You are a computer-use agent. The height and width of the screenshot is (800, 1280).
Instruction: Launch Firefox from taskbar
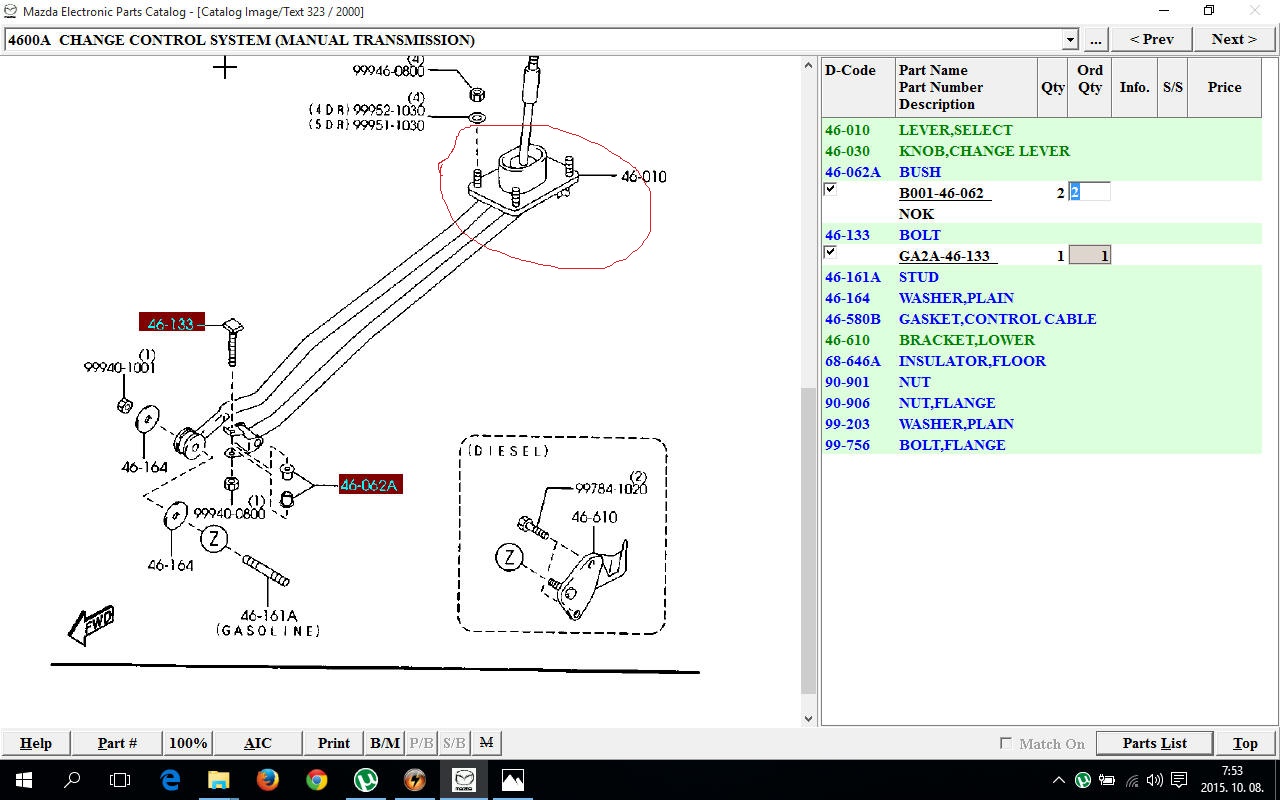click(267, 780)
